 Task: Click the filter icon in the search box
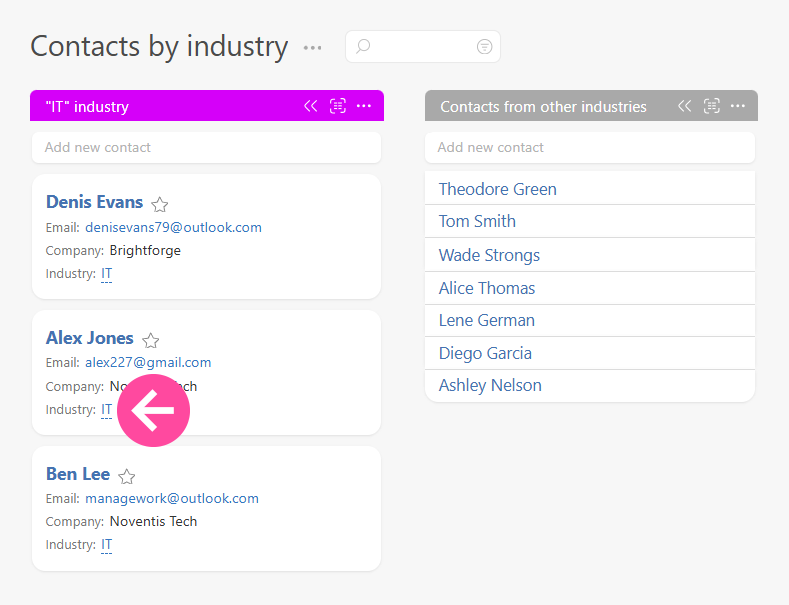tap(484, 47)
